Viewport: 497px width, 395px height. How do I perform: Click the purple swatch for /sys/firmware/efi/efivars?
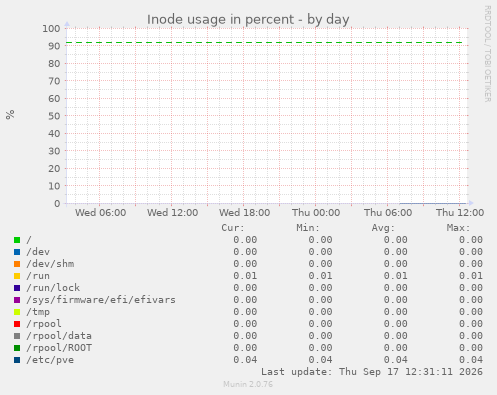coord(17,300)
